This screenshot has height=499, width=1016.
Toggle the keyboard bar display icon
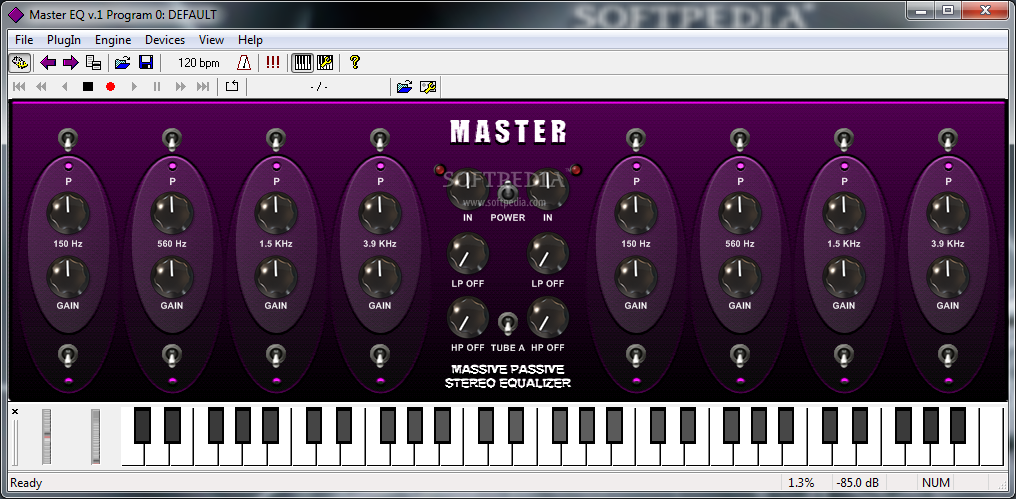[x=303, y=63]
